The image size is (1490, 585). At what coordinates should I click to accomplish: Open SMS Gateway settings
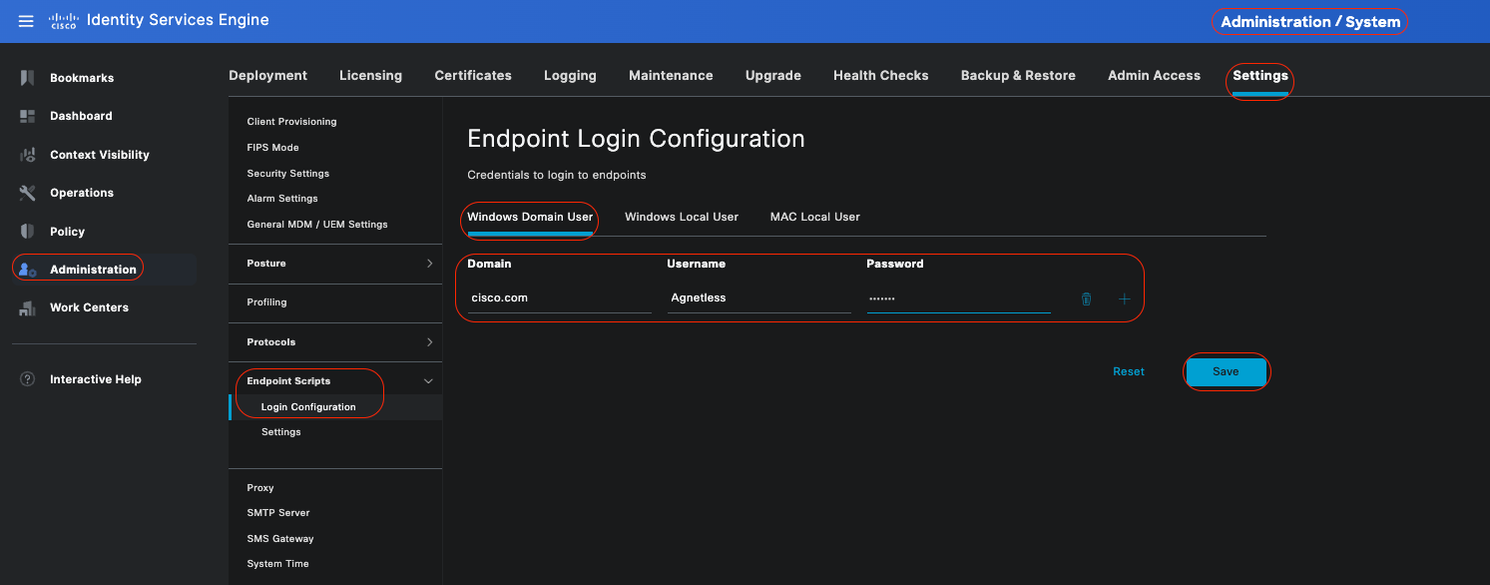(280, 539)
